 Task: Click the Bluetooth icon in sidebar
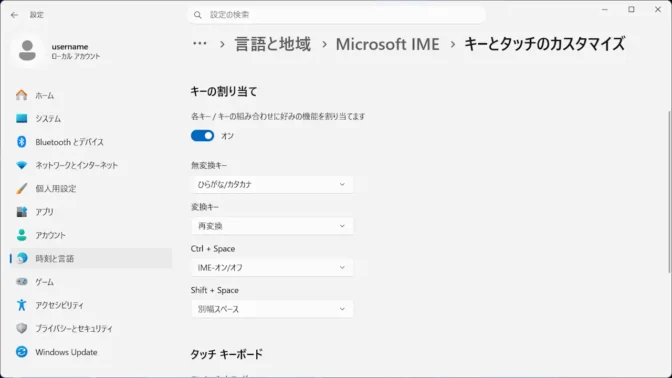click(x=21, y=142)
